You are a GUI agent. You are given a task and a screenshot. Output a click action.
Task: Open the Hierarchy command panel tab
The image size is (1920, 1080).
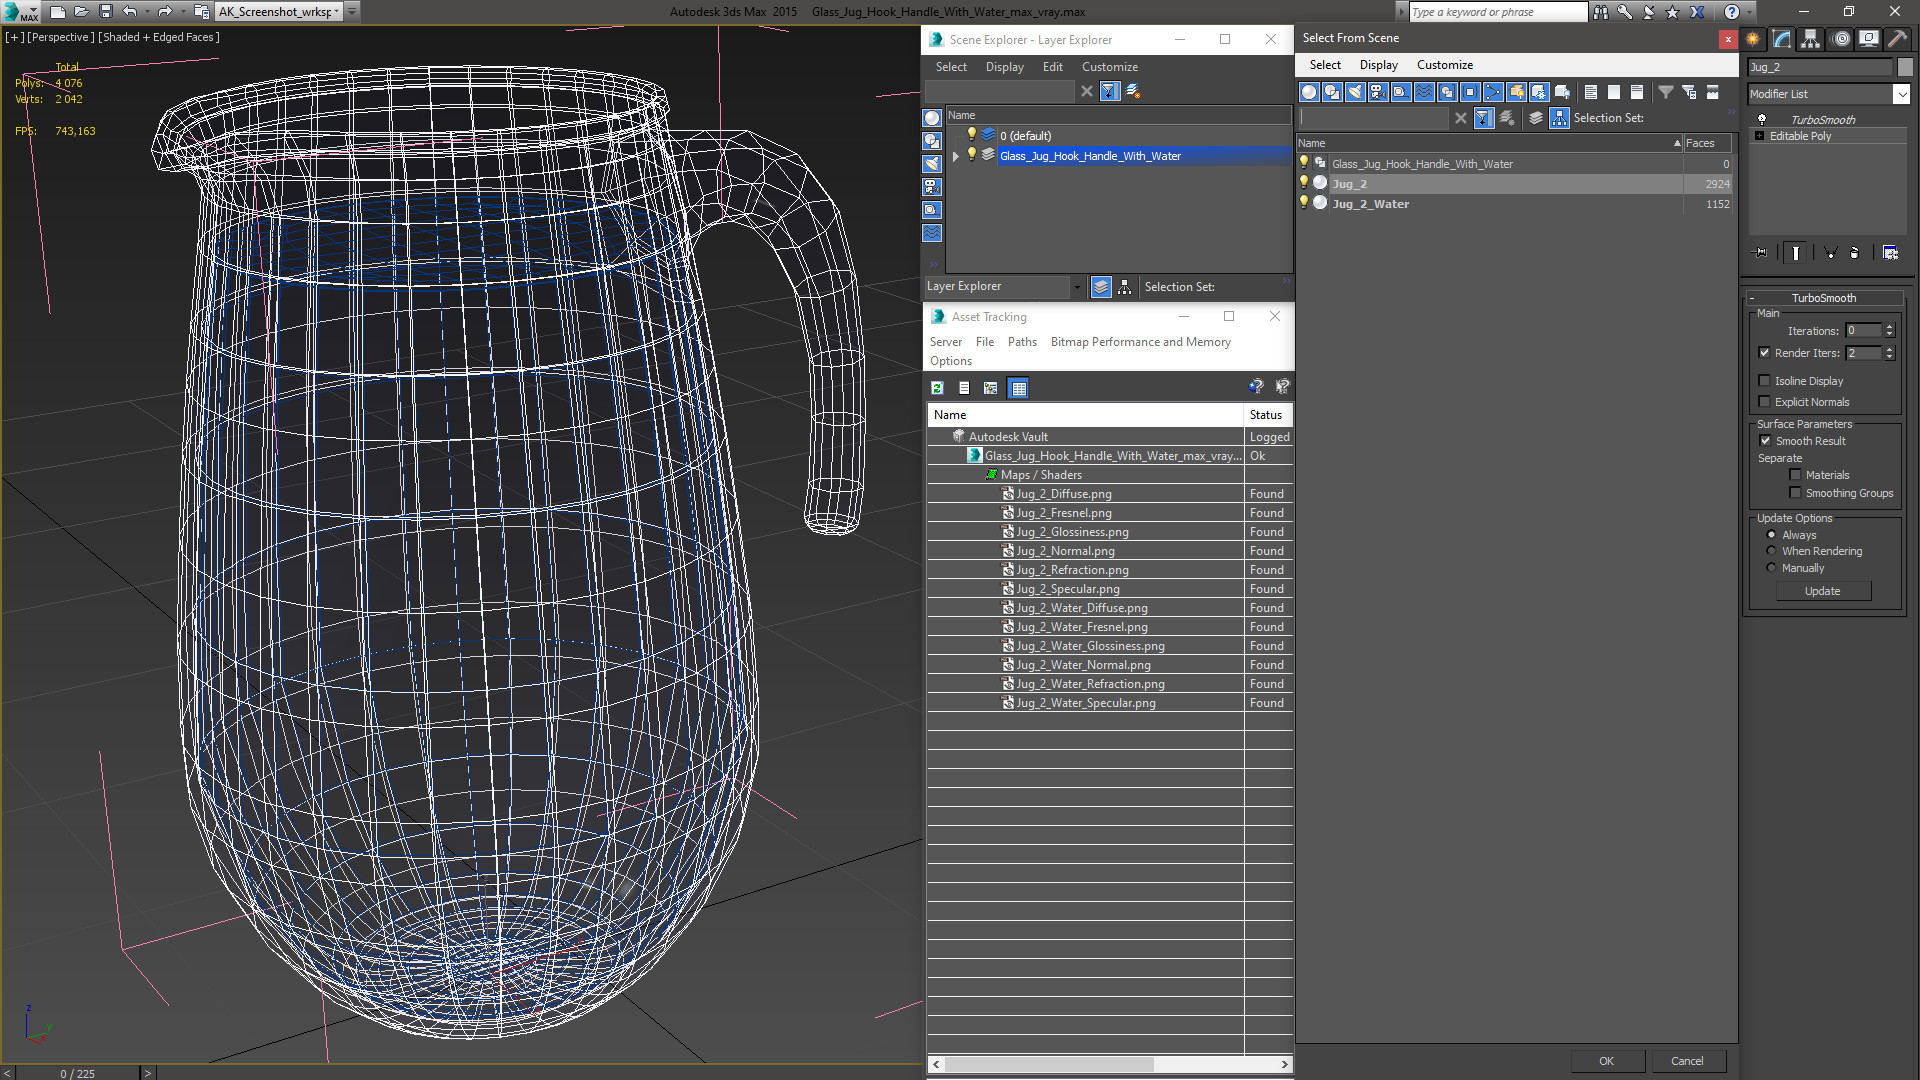point(1811,39)
